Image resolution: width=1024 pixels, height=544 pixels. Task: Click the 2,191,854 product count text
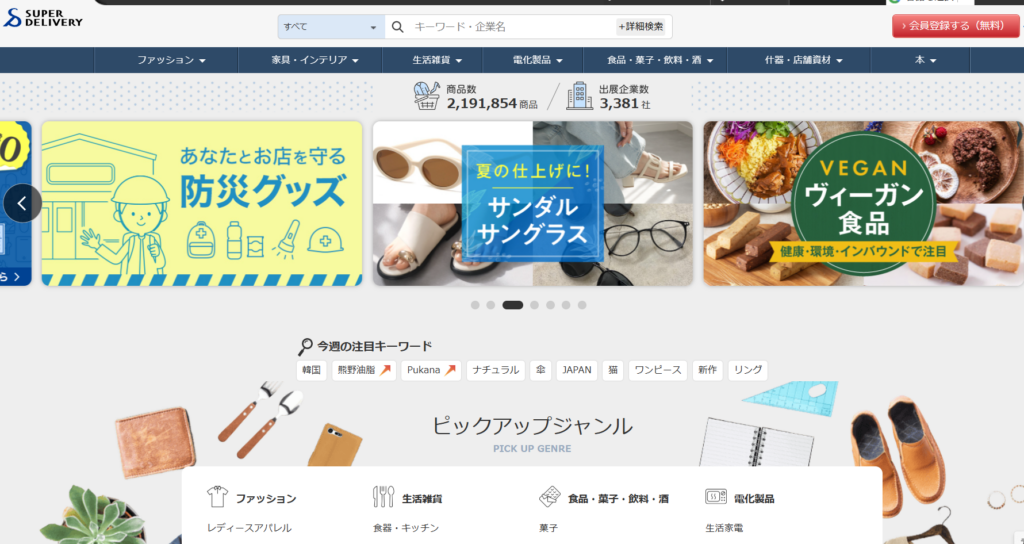pyautogui.click(x=482, y=103)
